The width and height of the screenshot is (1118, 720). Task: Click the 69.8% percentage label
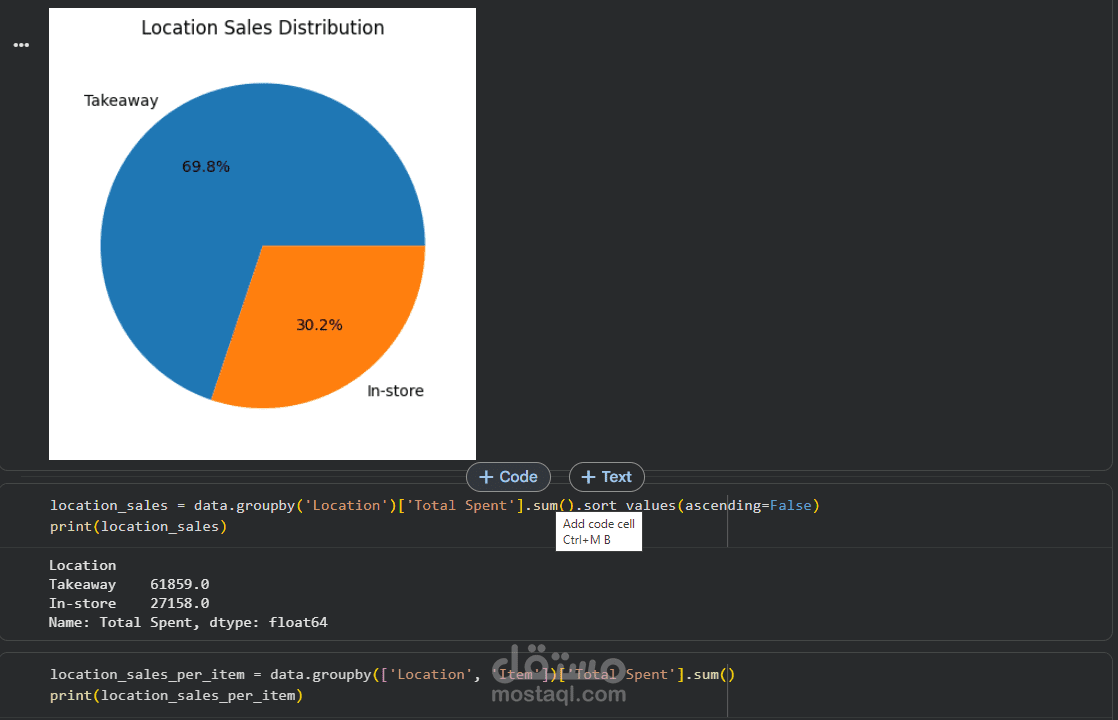205,167
